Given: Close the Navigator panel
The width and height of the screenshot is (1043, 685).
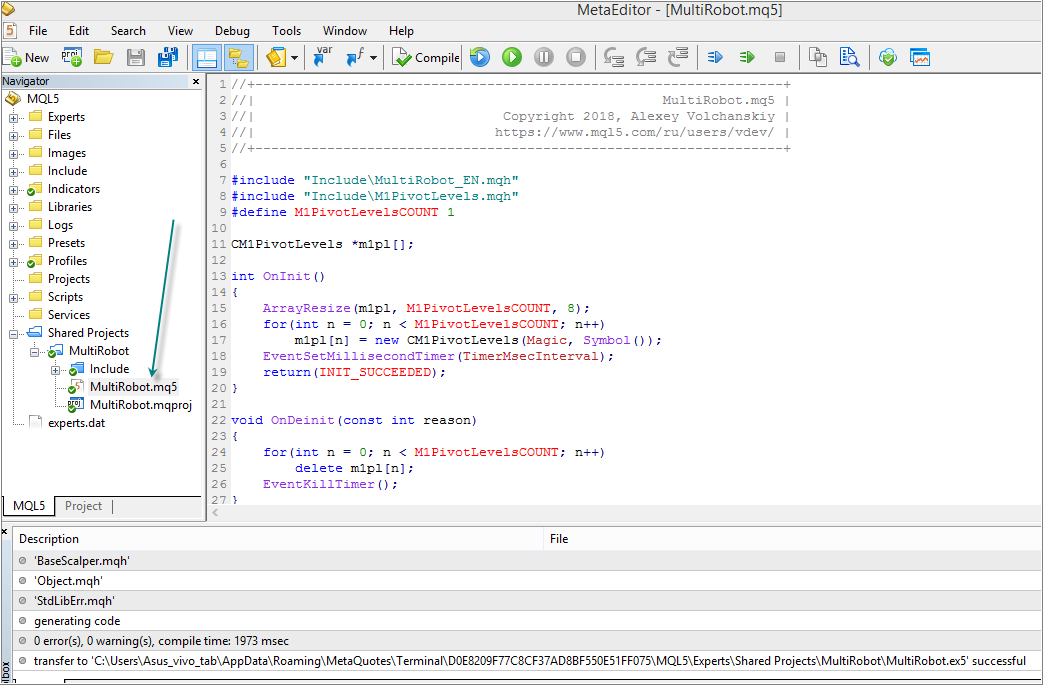Looking at the screenshot, I should 196,81.
